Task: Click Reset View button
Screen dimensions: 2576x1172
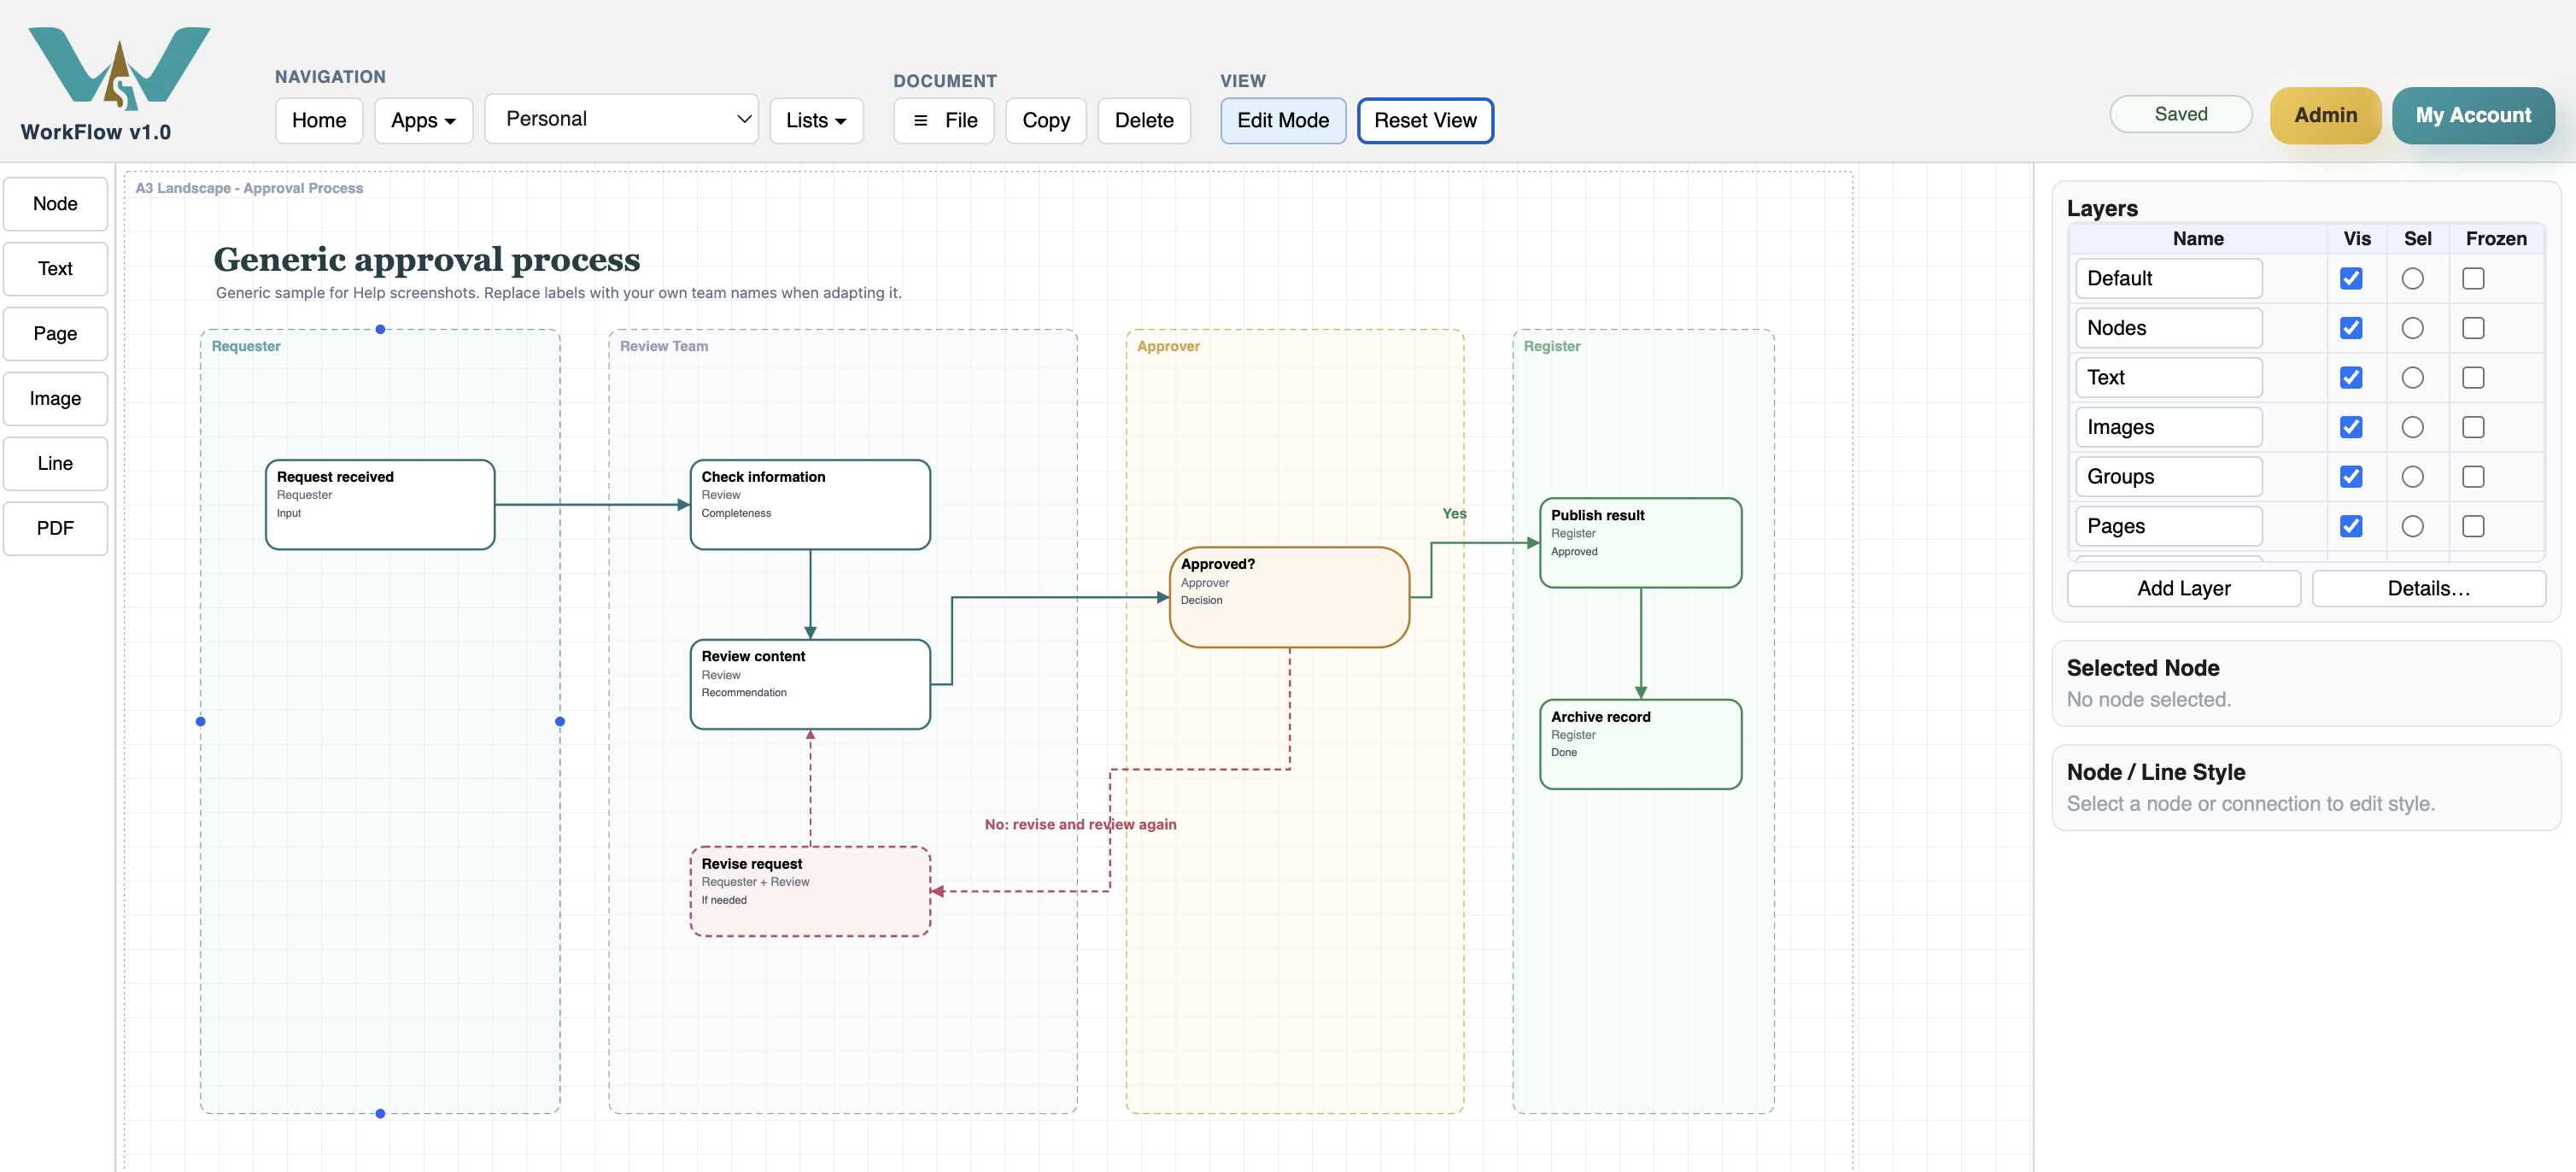Action: pos(1424,121)
